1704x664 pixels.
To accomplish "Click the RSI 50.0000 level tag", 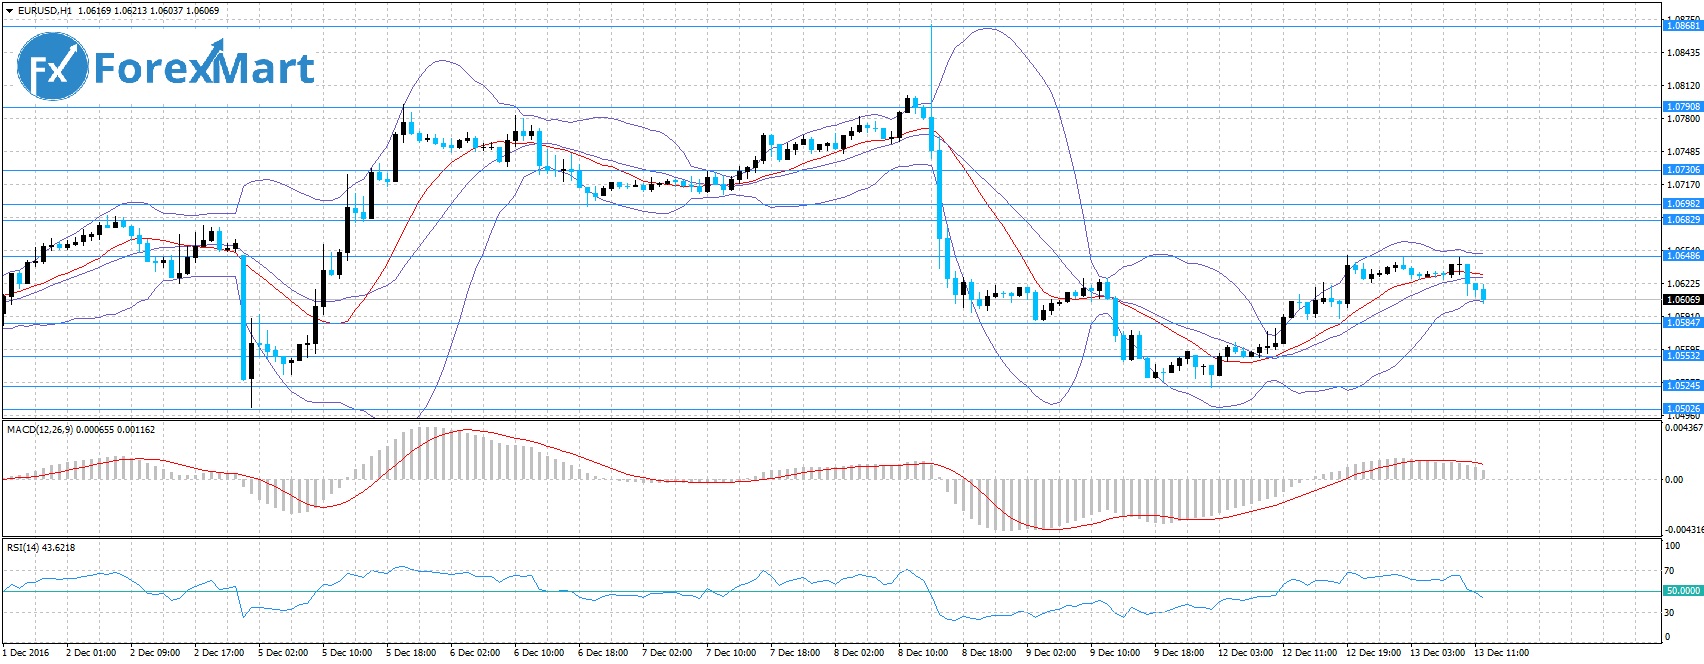I will [1682, 591].
